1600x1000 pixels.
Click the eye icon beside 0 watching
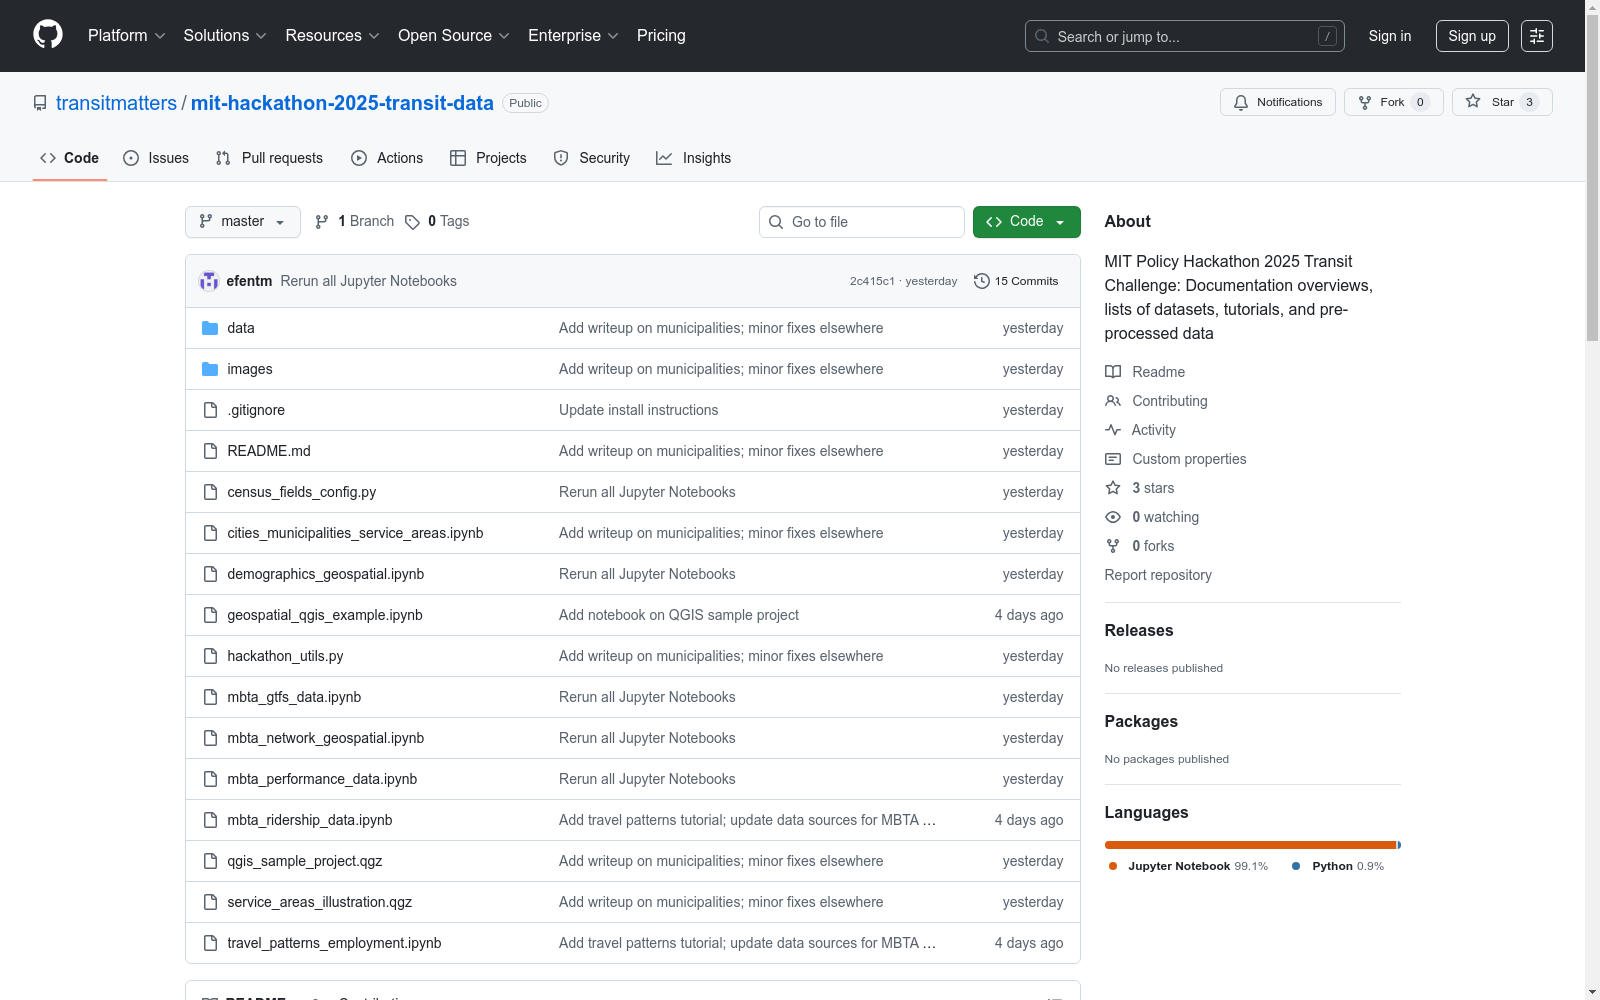[x=1113, y=517]
